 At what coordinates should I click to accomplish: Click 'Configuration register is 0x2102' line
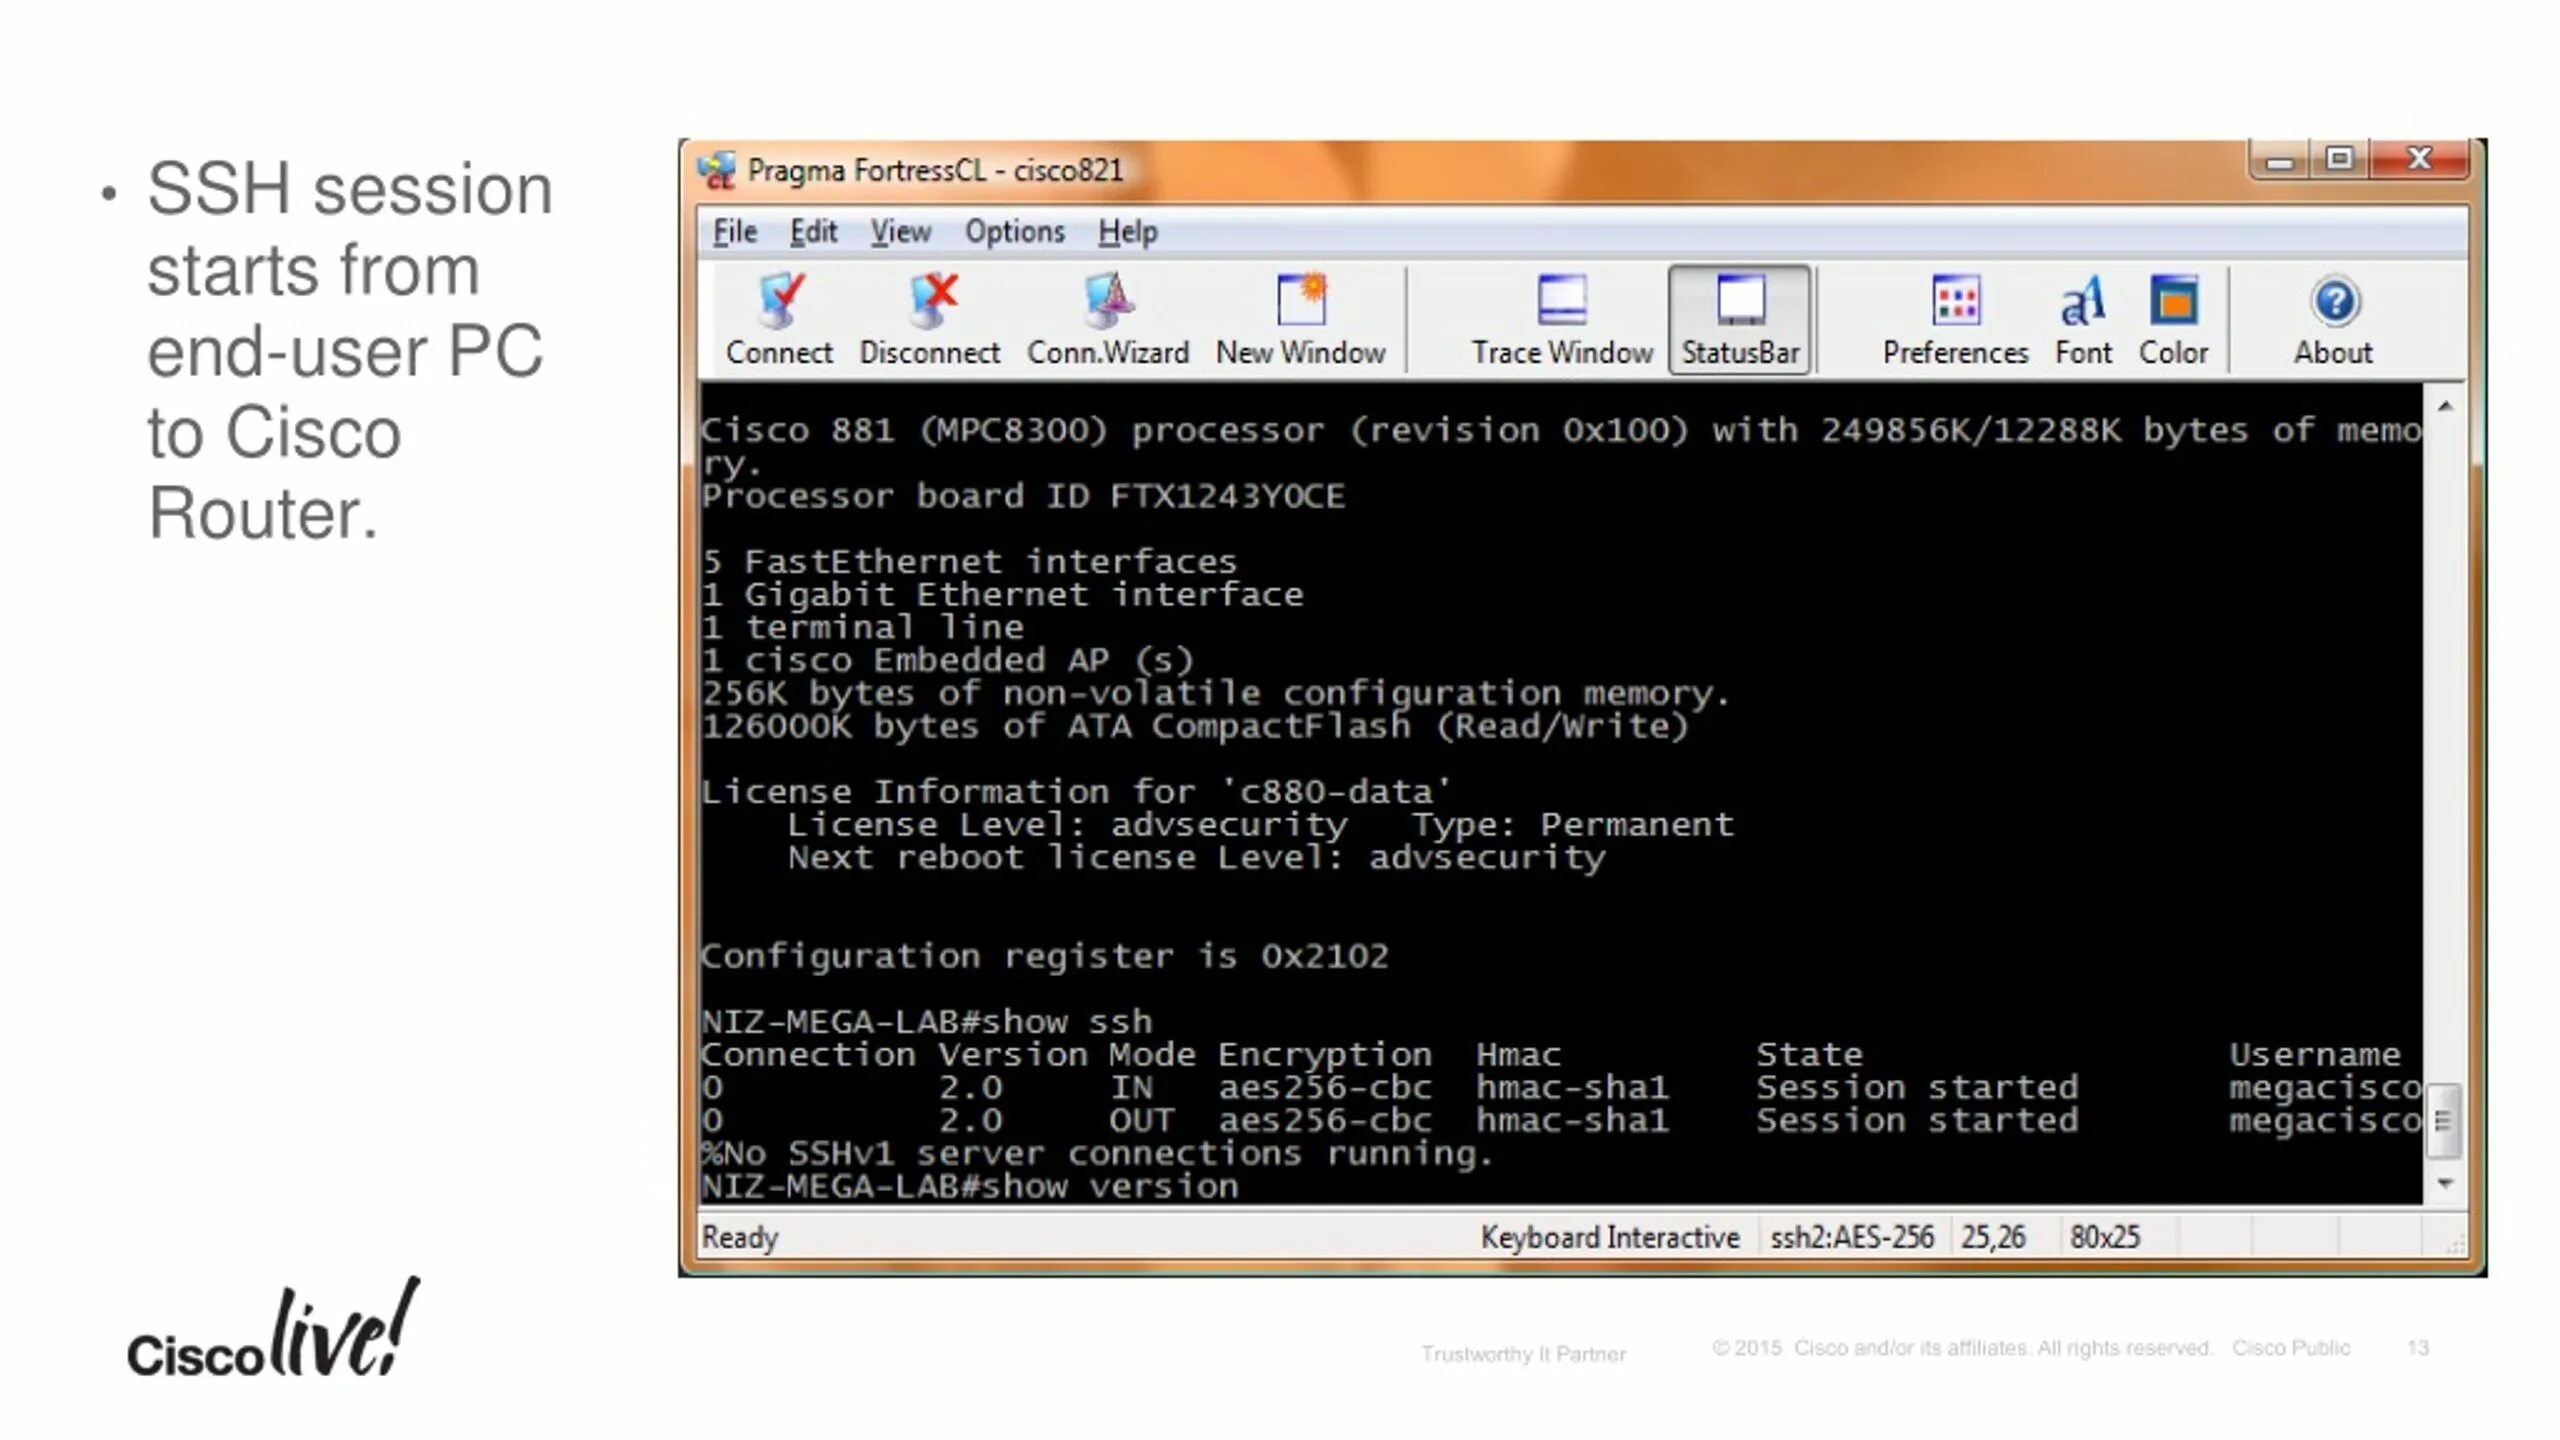1045,957
